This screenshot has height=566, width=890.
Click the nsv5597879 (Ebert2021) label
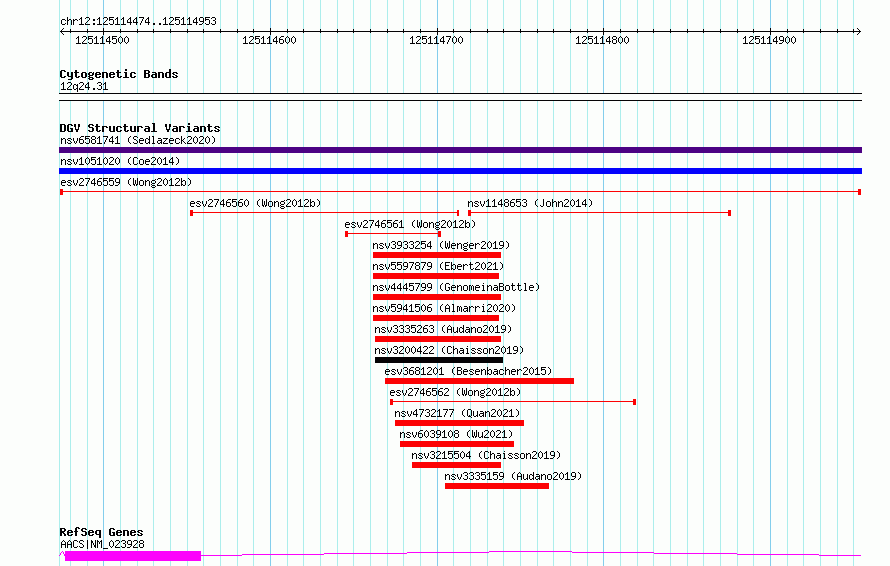pyautogui.click(x=438, y=266)
